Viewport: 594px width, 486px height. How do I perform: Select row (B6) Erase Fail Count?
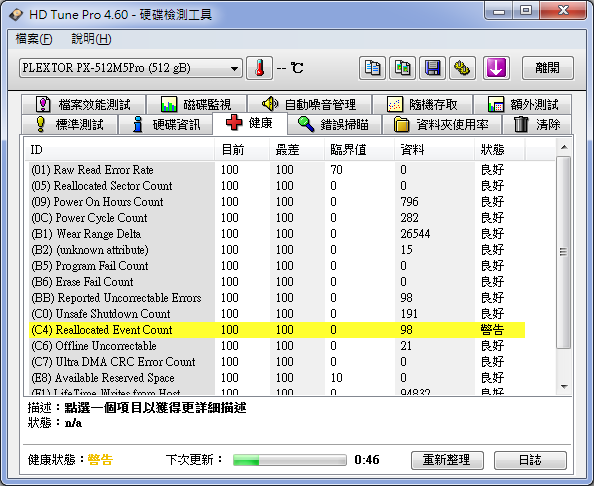(277, 282)
